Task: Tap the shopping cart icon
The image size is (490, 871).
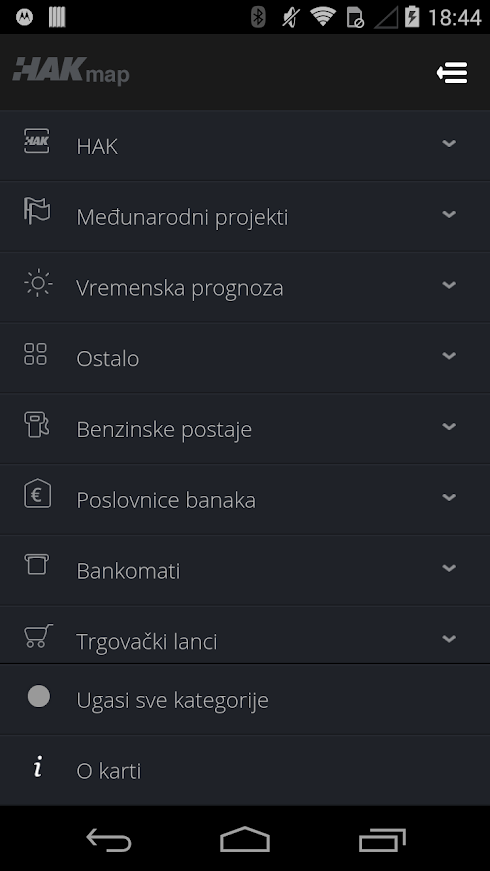Action: pos(39,635)
